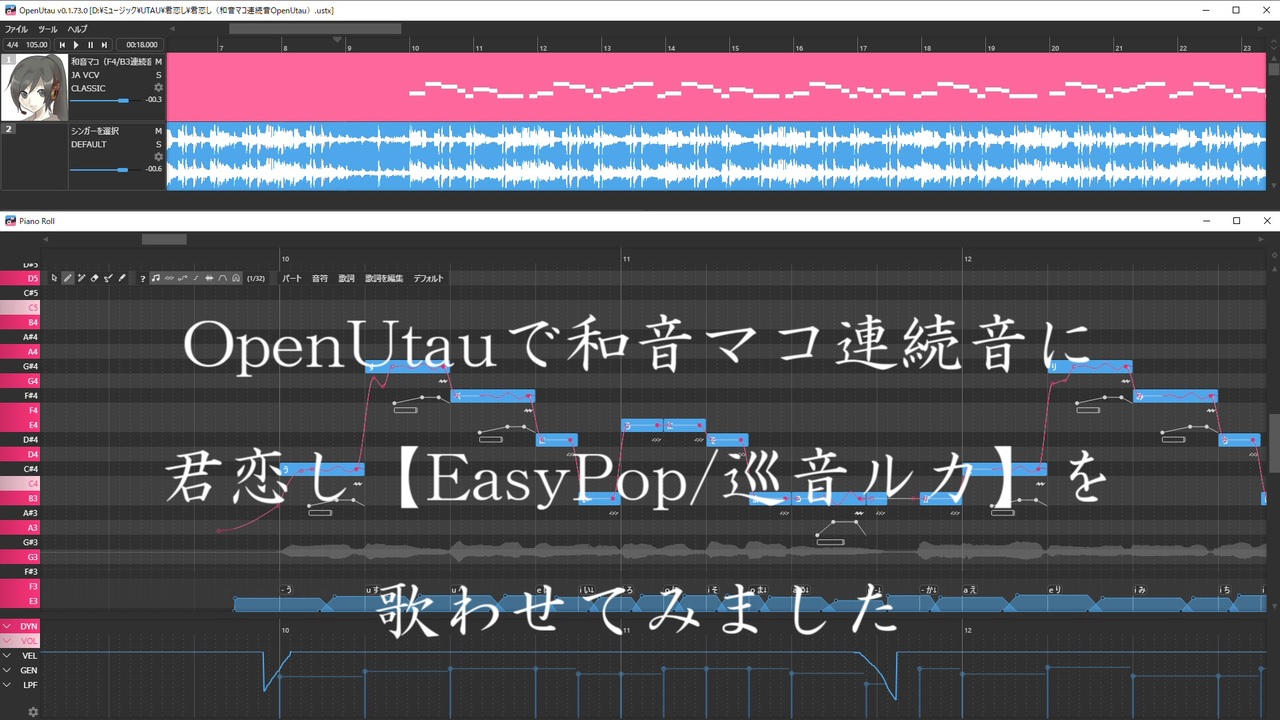
Task: Click the 105.00 tempo field
Action: tap(37, 45)
